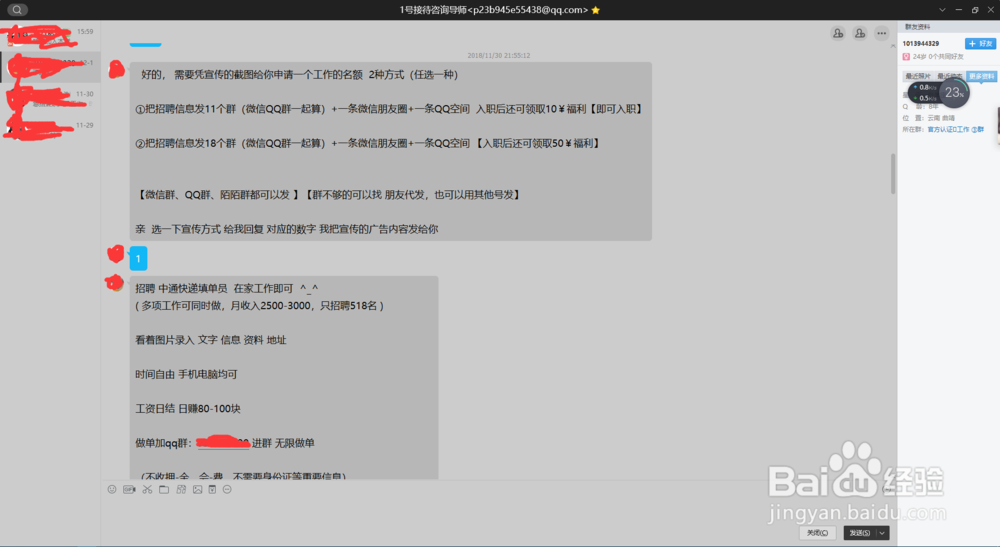This screenshot has height=547, width=1000.
Task: Click the blue +好友 add friend button
Action: tap(980, 43)
